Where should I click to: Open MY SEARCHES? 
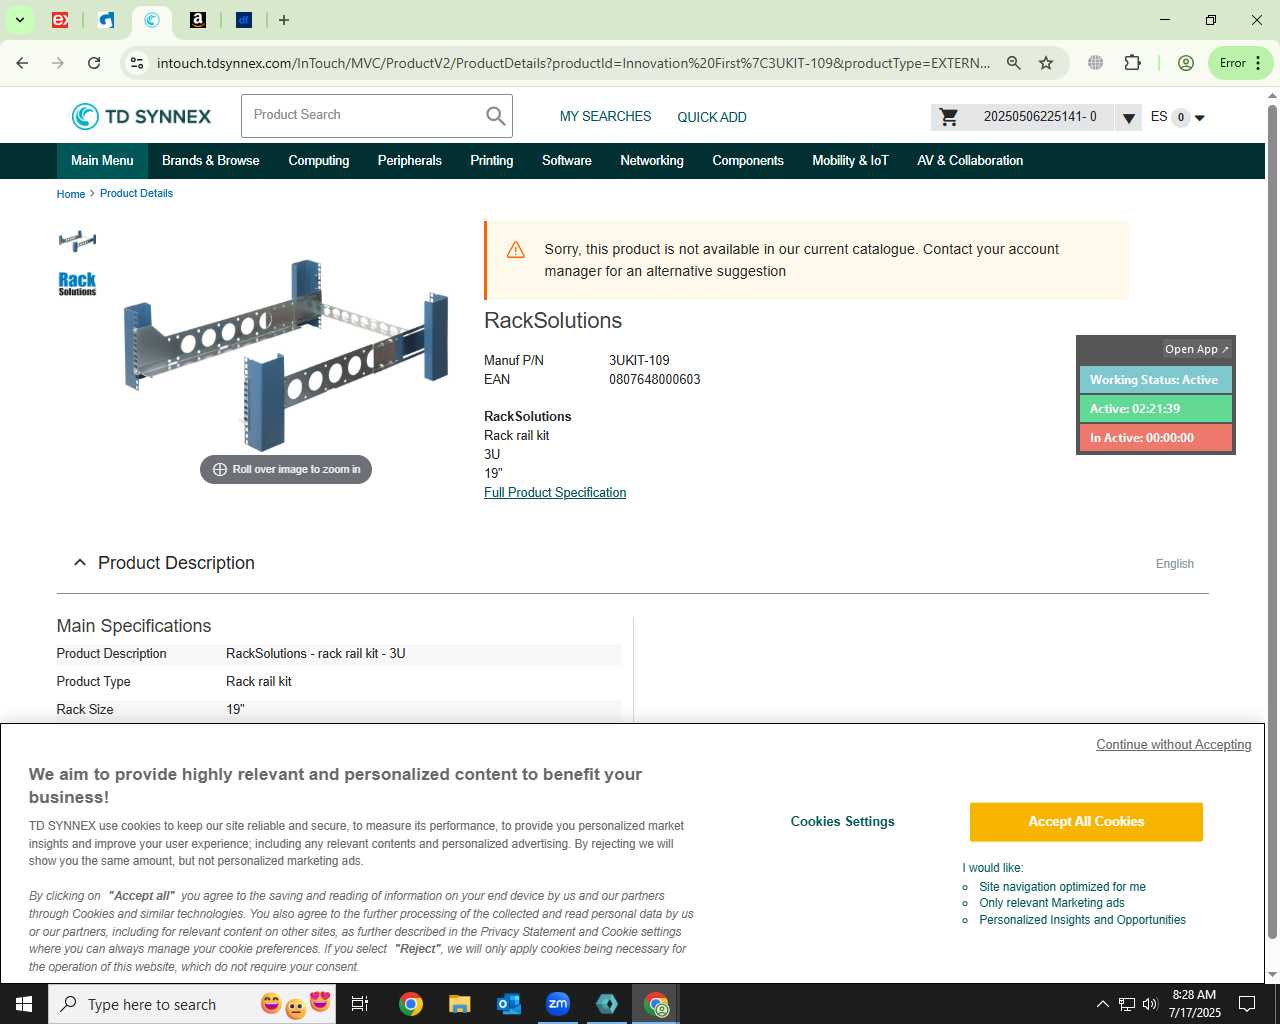(605, 117)
